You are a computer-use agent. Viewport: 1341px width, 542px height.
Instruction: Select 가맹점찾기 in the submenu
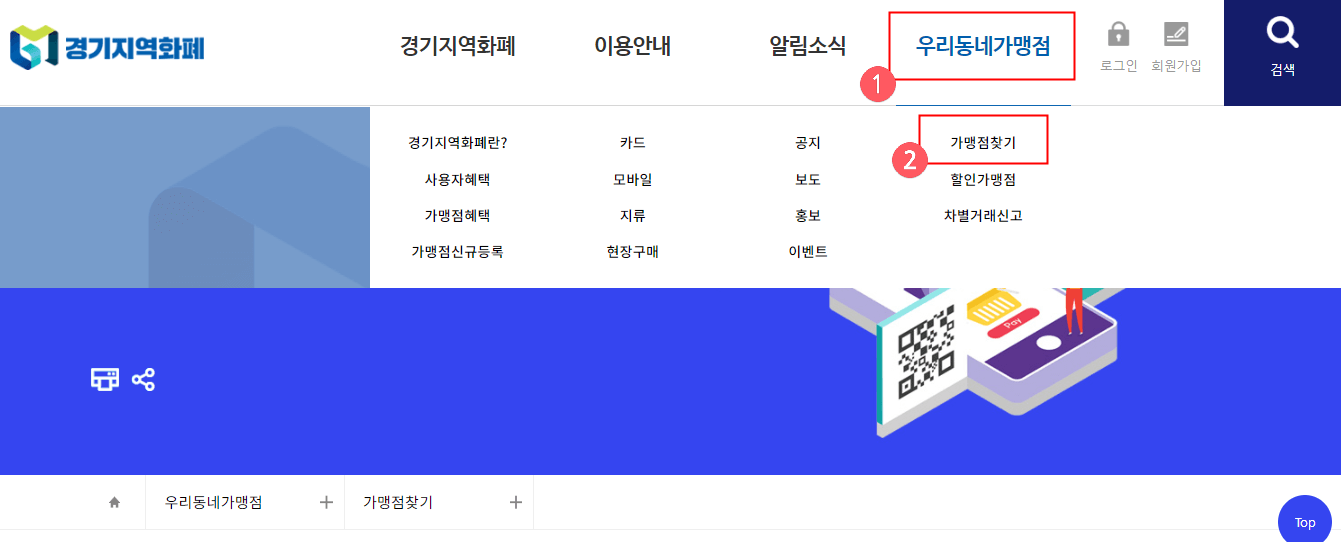click(983, 143)
